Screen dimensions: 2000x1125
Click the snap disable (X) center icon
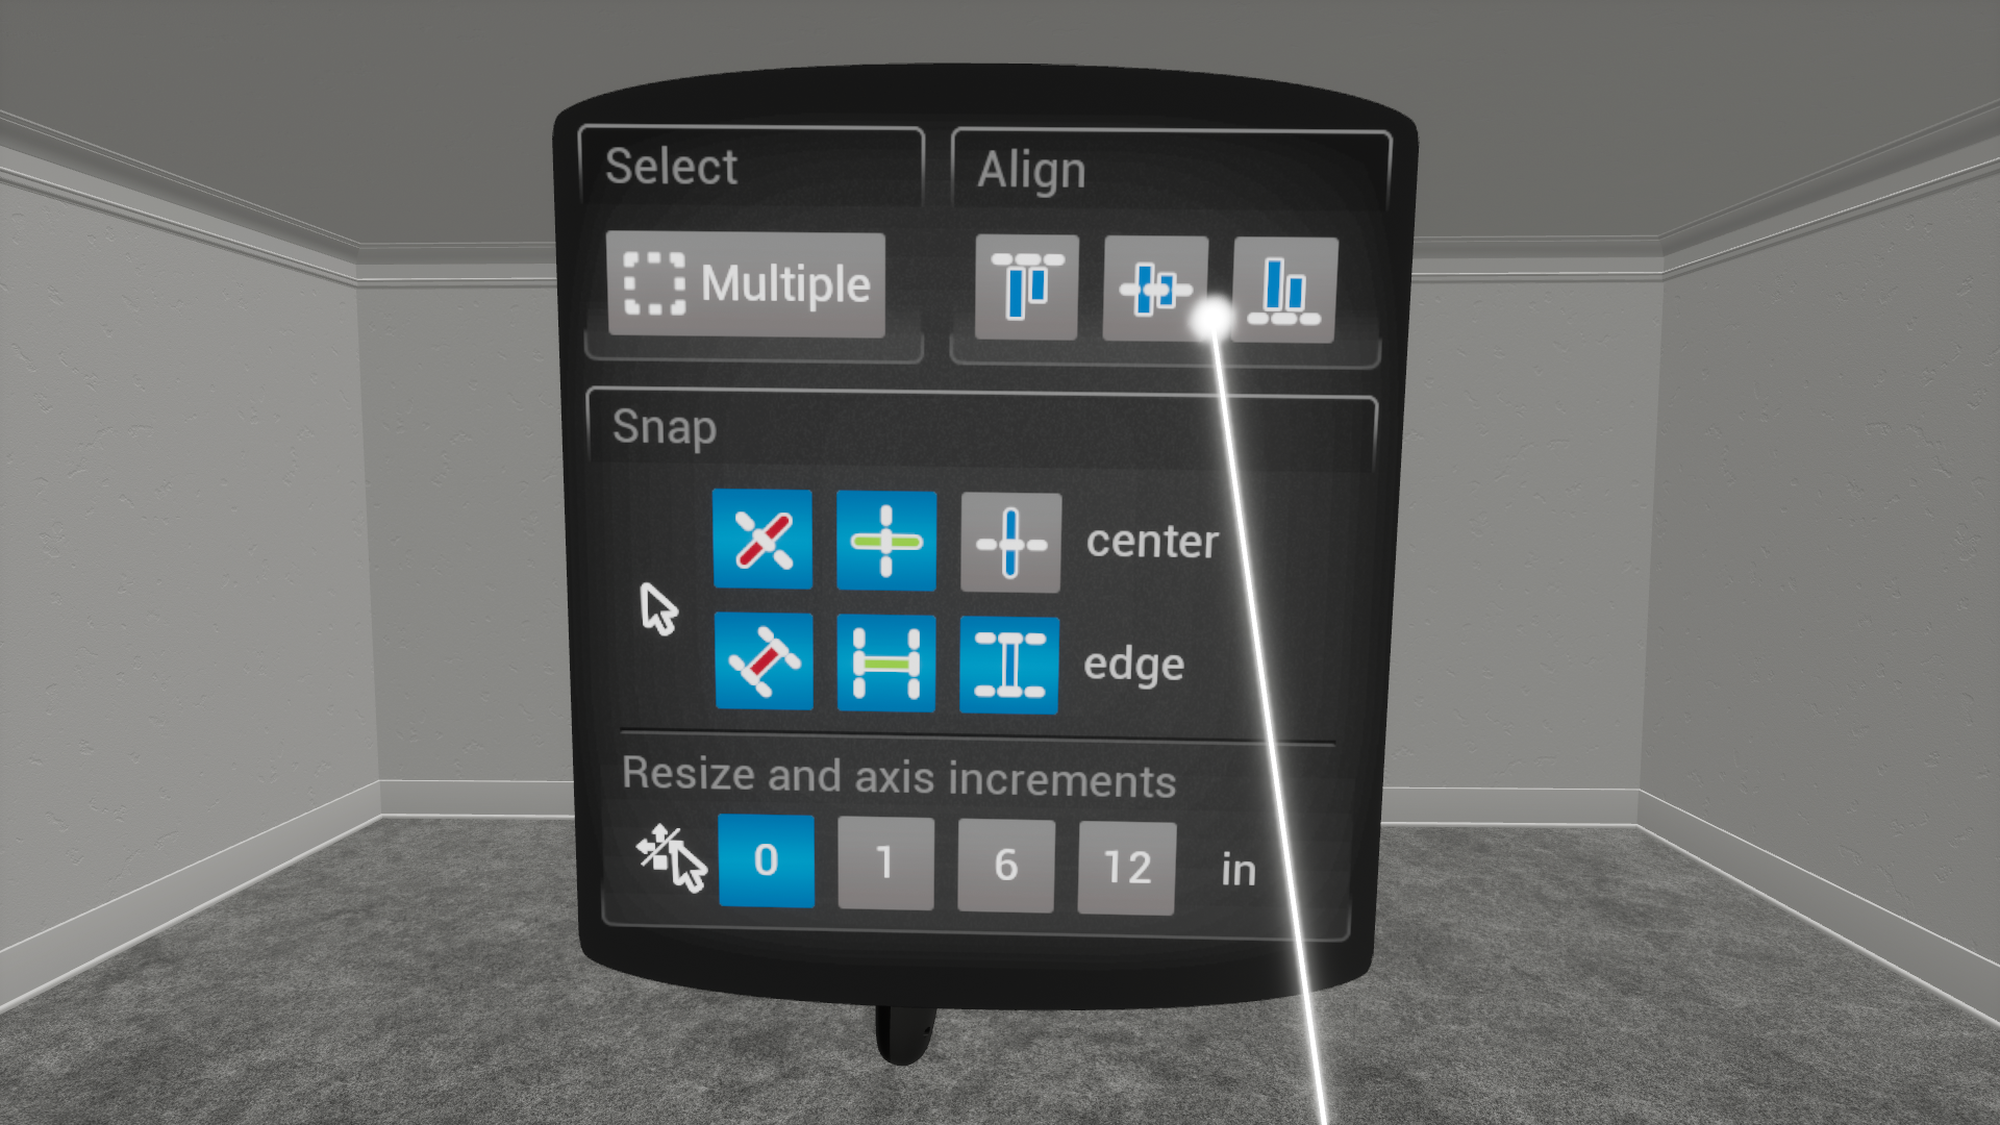click(762, 541)
